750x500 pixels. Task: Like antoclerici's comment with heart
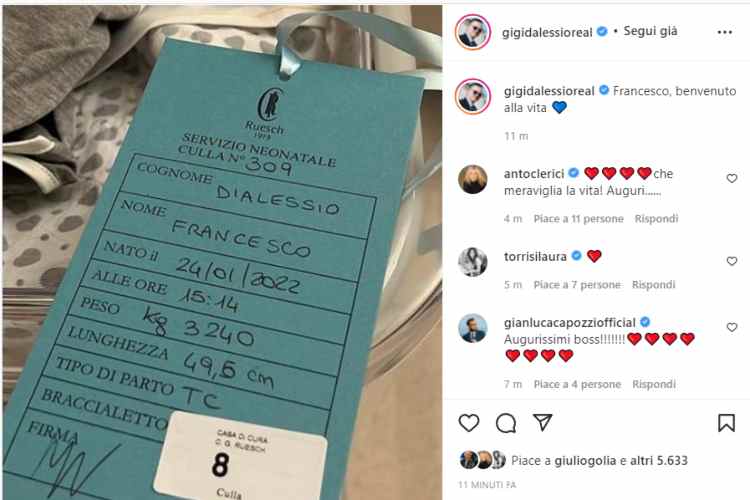coord(732,178)
